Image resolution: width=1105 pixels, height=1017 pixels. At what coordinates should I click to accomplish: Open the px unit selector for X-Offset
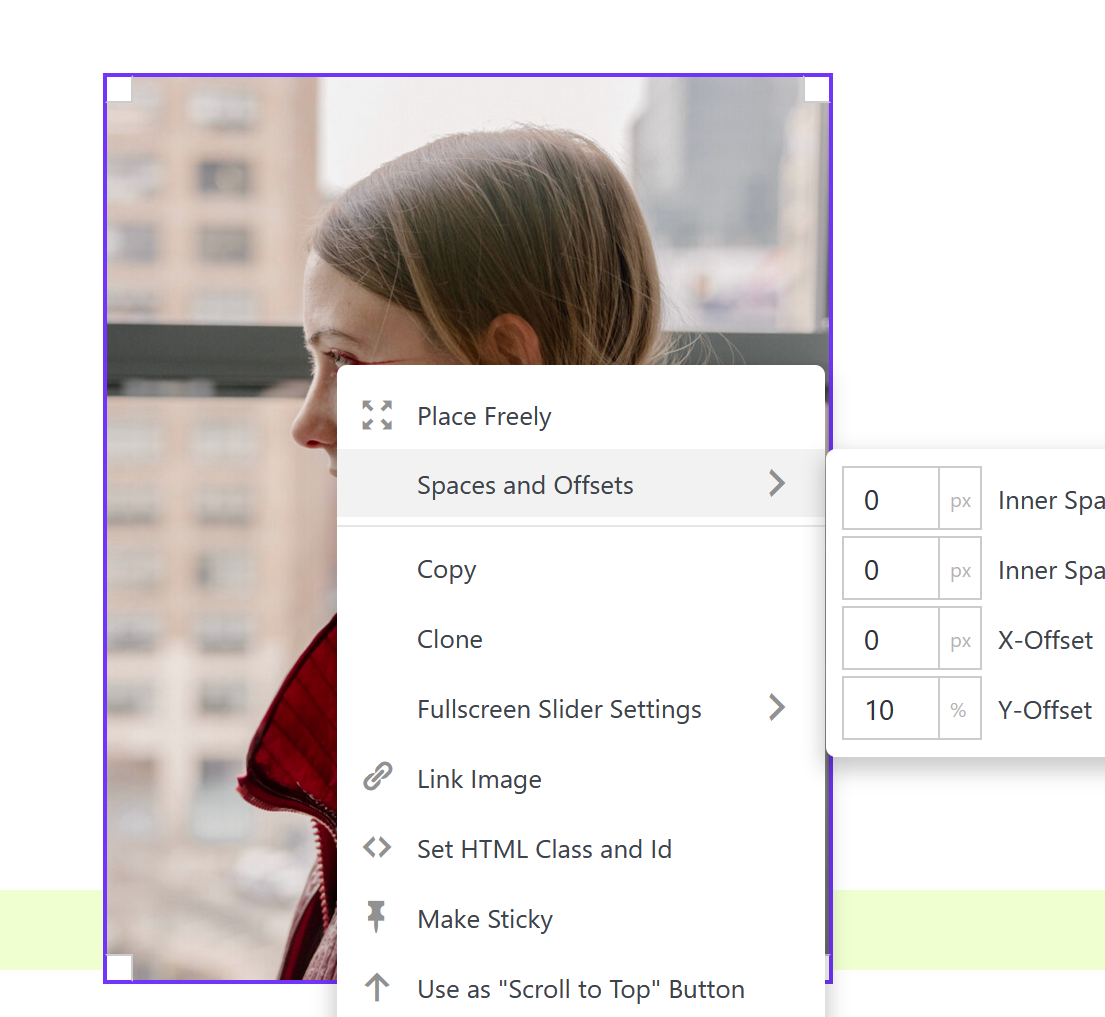(x=960, y=640)
